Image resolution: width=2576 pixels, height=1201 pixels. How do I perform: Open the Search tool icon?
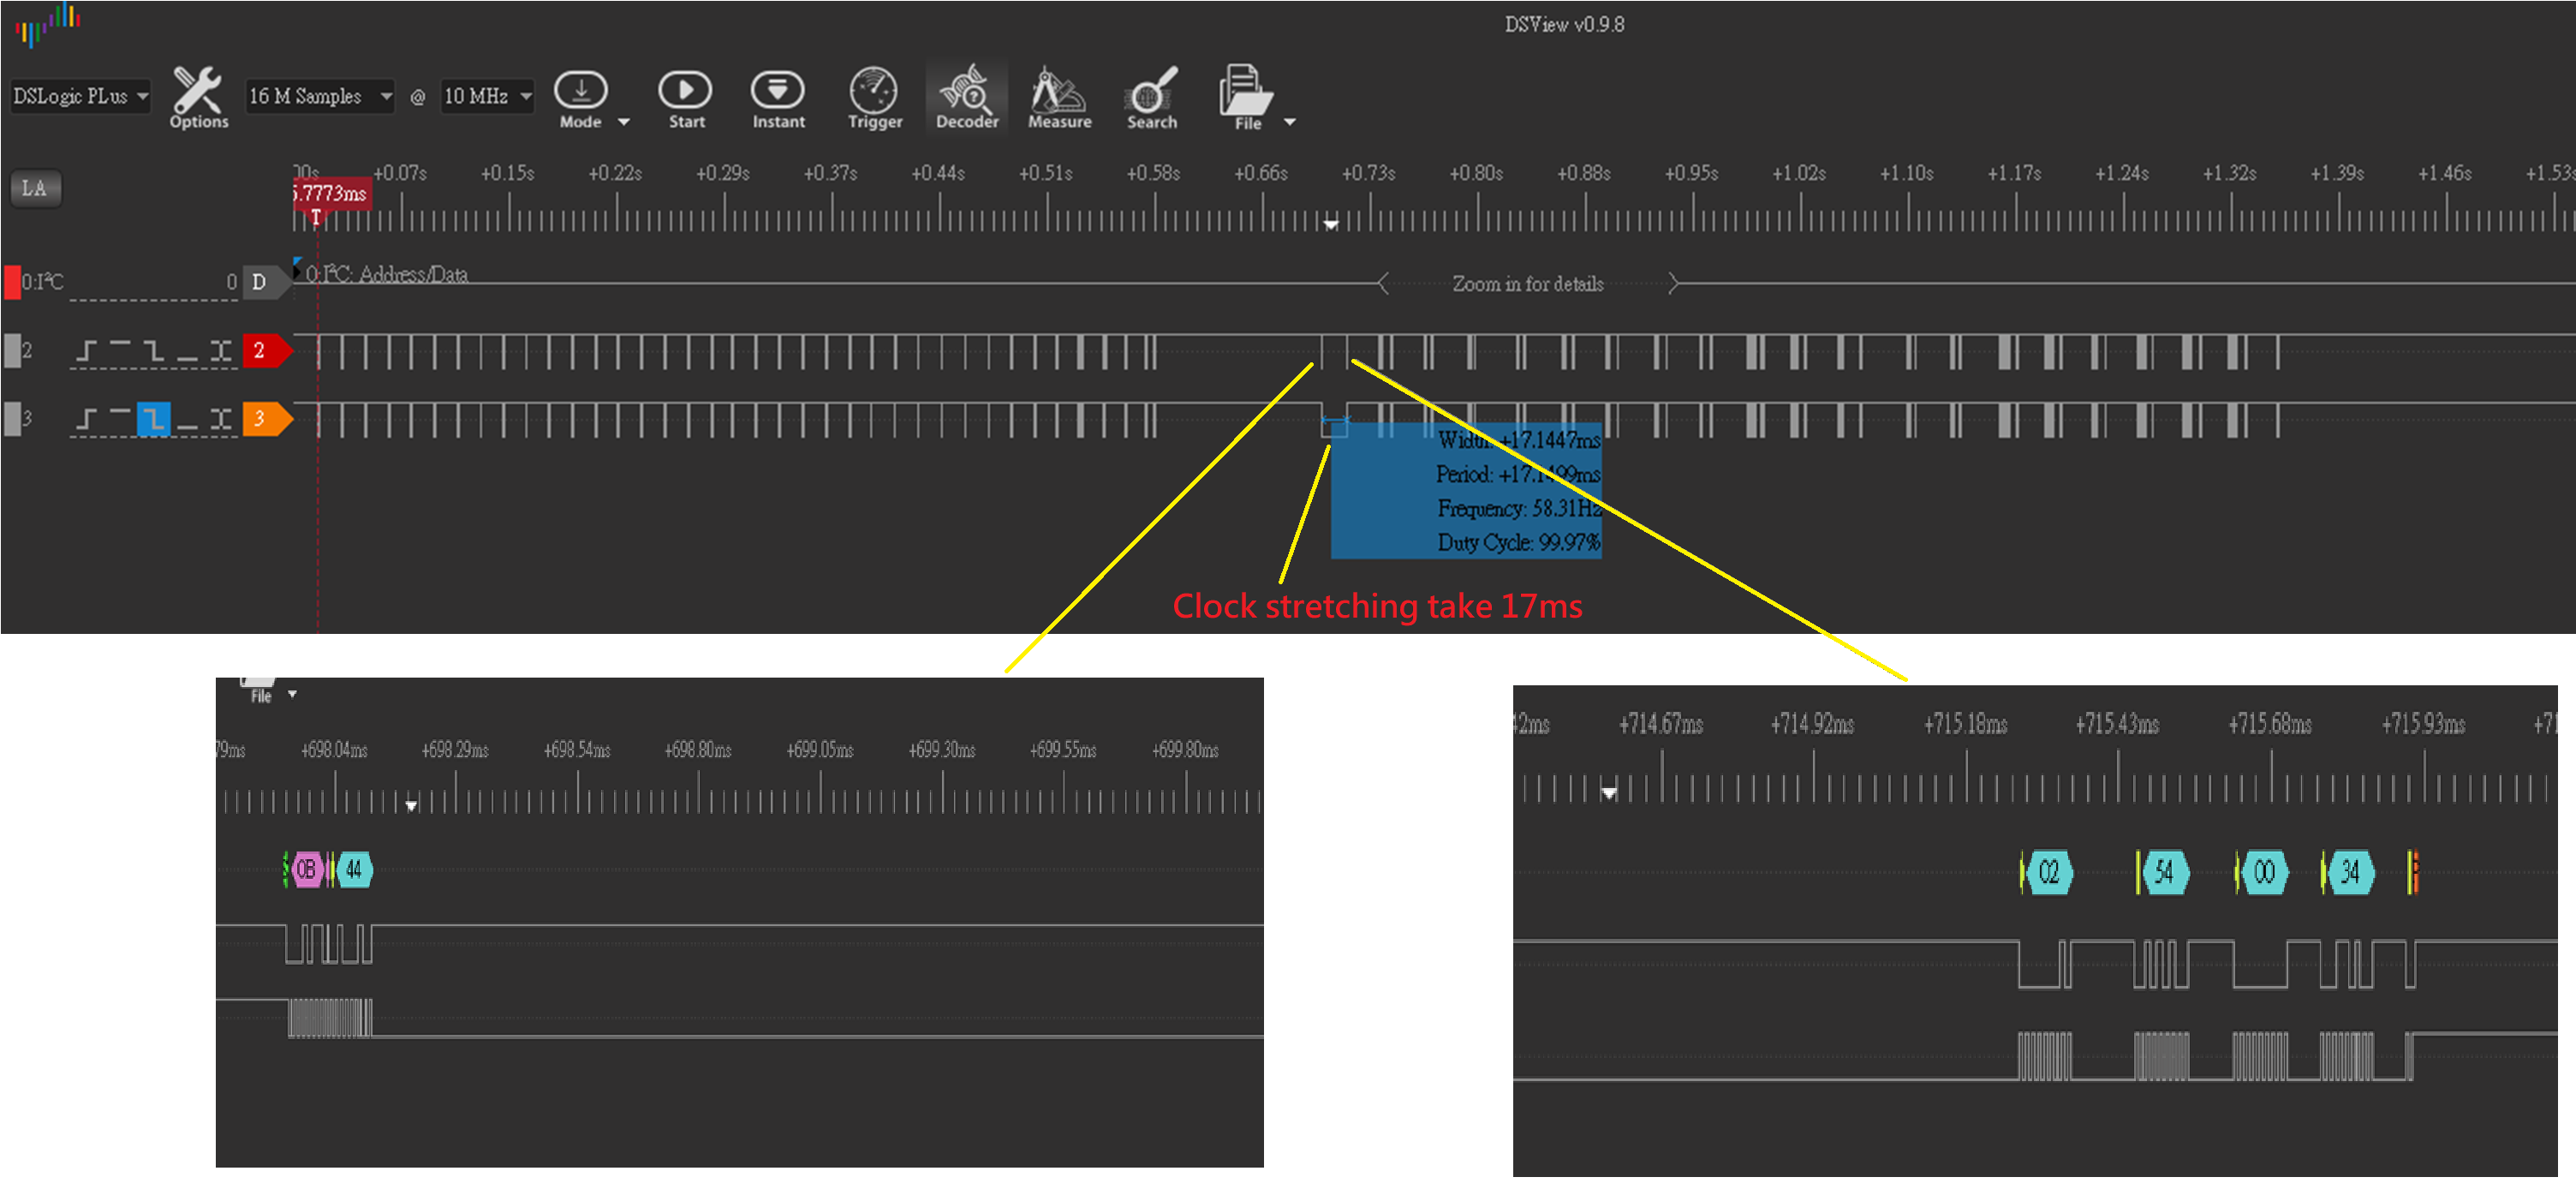coord(1151,91)
